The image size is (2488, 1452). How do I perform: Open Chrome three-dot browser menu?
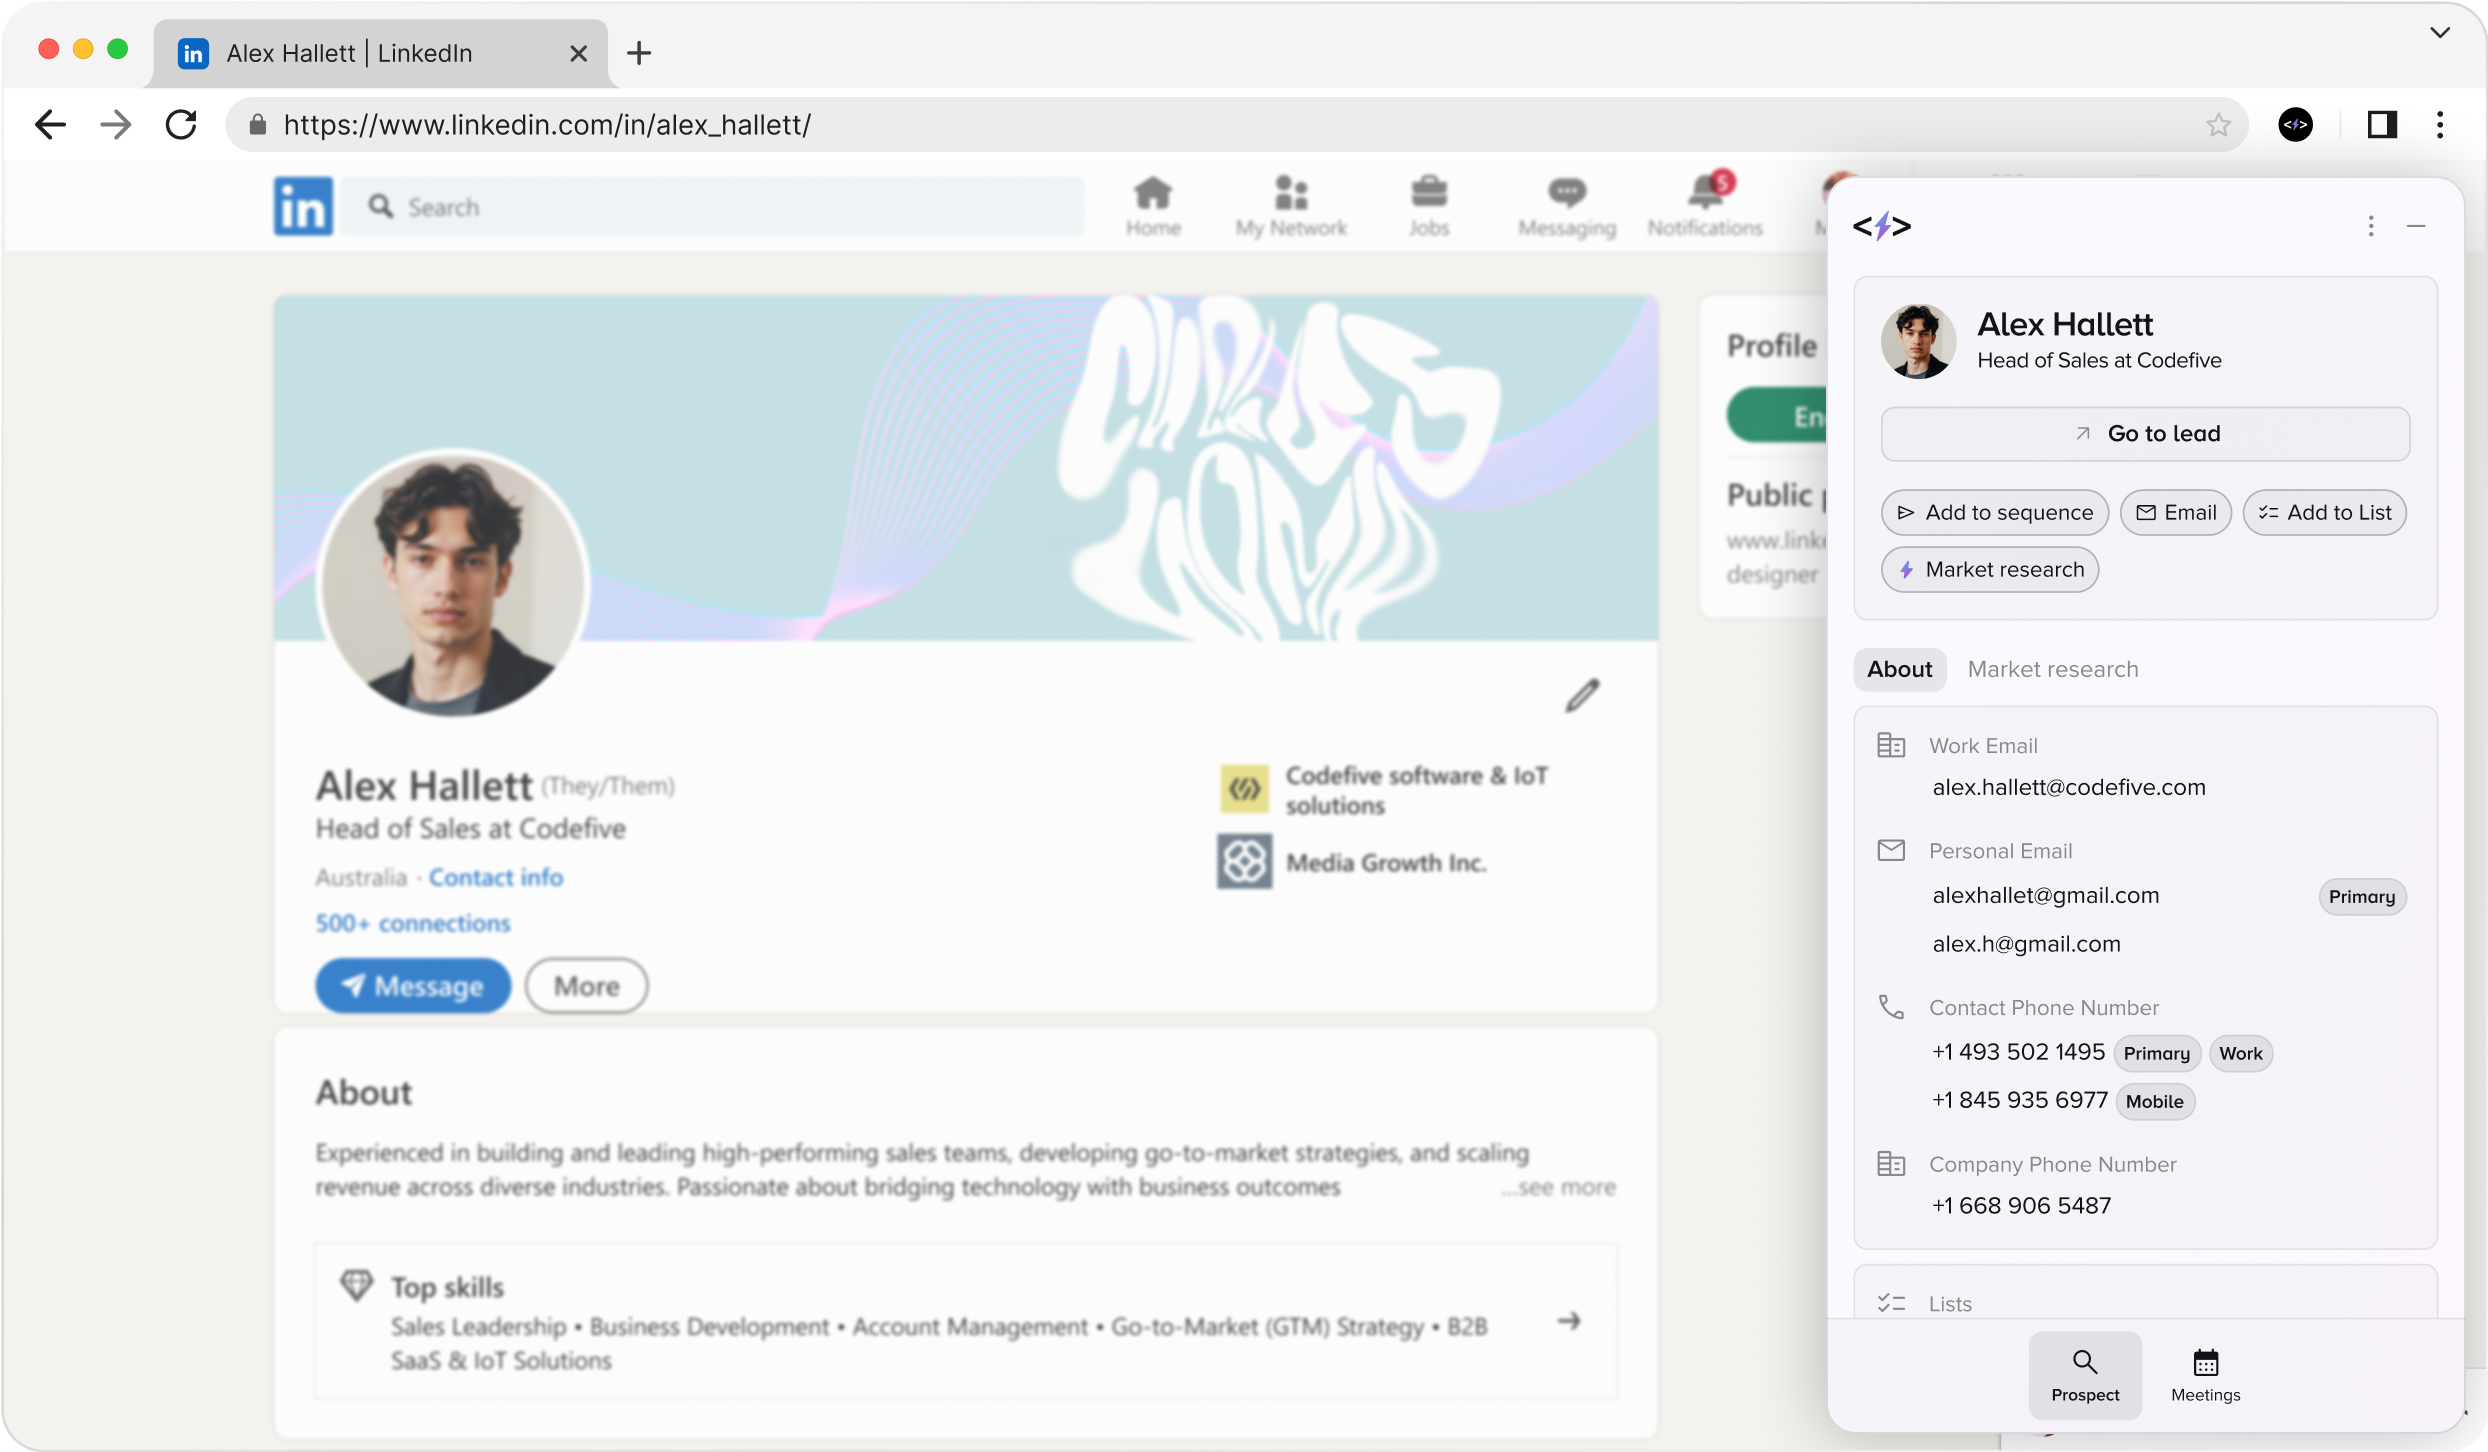pos(2440,125)
